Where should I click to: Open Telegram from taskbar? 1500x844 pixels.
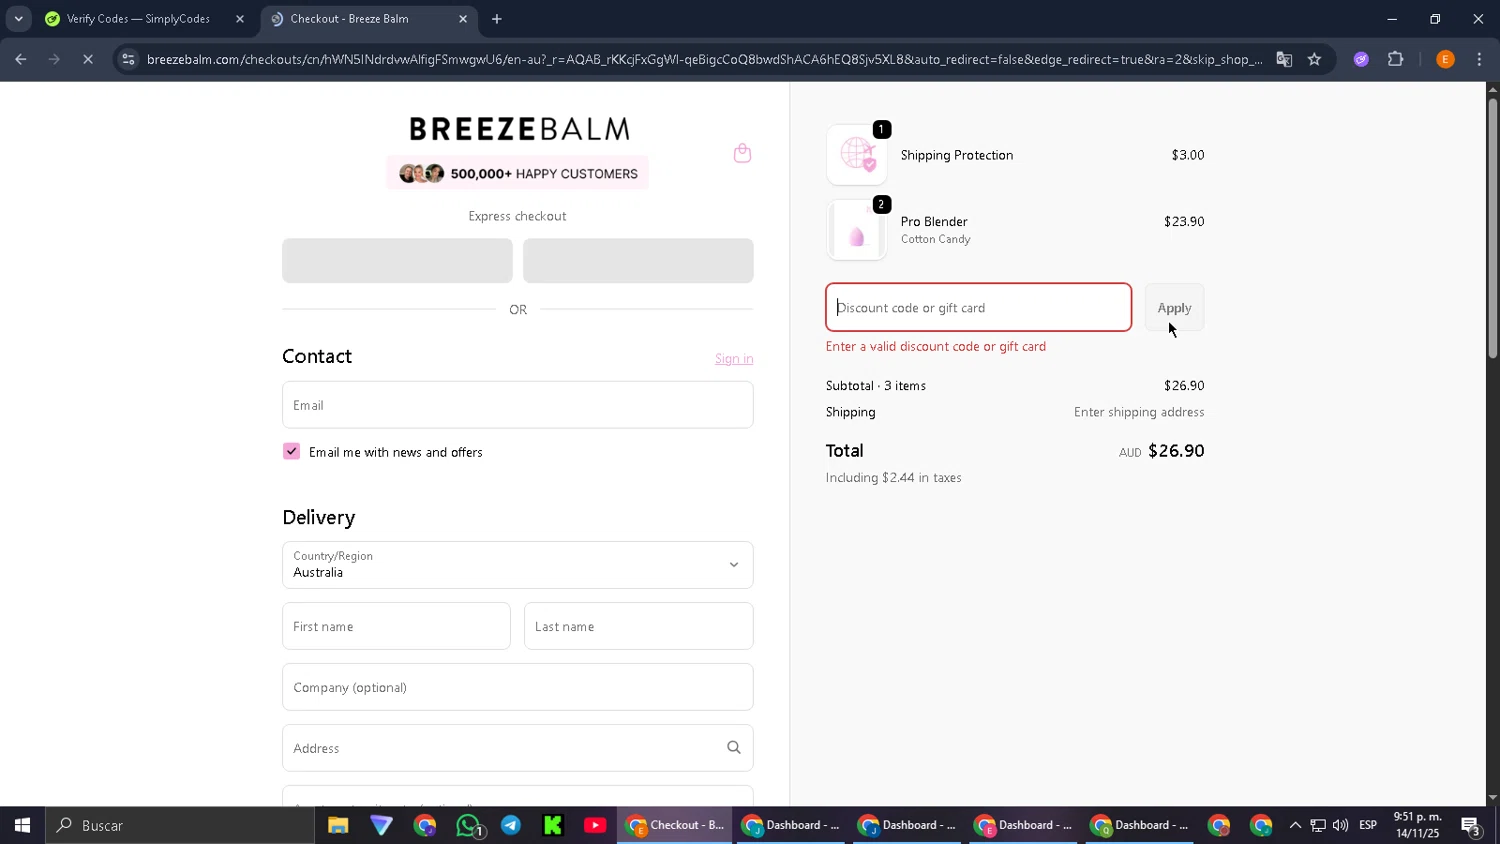[x=511, y=825]
